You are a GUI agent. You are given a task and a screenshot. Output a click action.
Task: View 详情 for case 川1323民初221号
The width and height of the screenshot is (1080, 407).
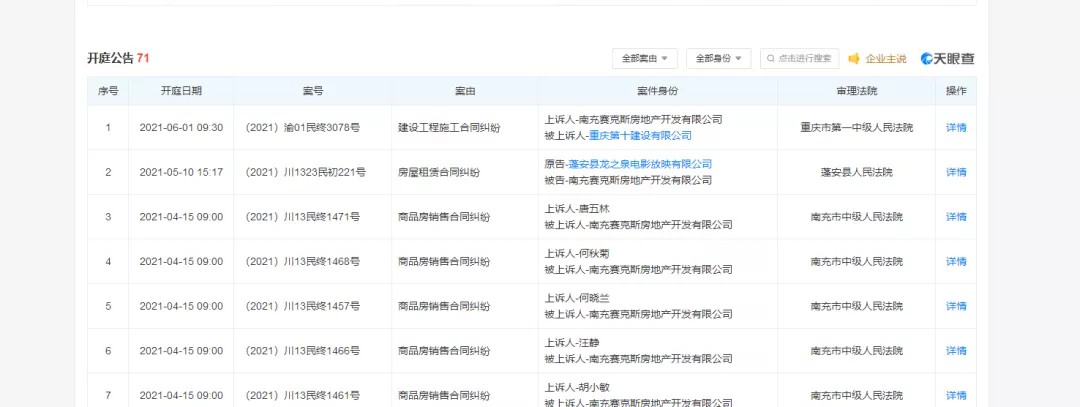pos(956,172)
